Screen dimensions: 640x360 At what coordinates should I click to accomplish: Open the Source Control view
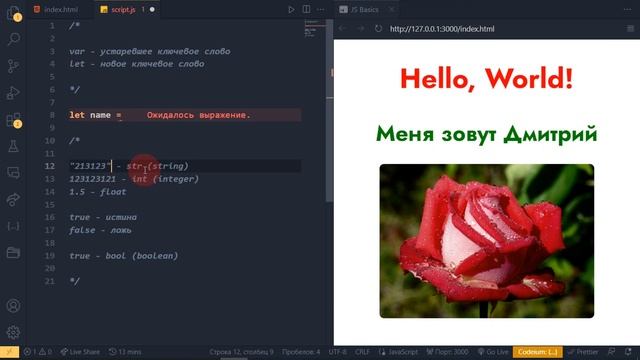click(x=13, y=66)
